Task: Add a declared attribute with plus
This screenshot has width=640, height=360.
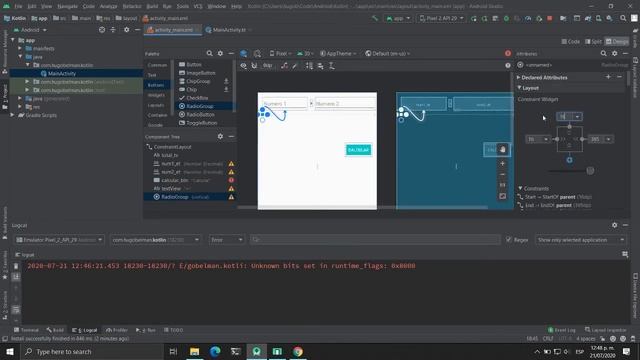Action: pos(608,77)
